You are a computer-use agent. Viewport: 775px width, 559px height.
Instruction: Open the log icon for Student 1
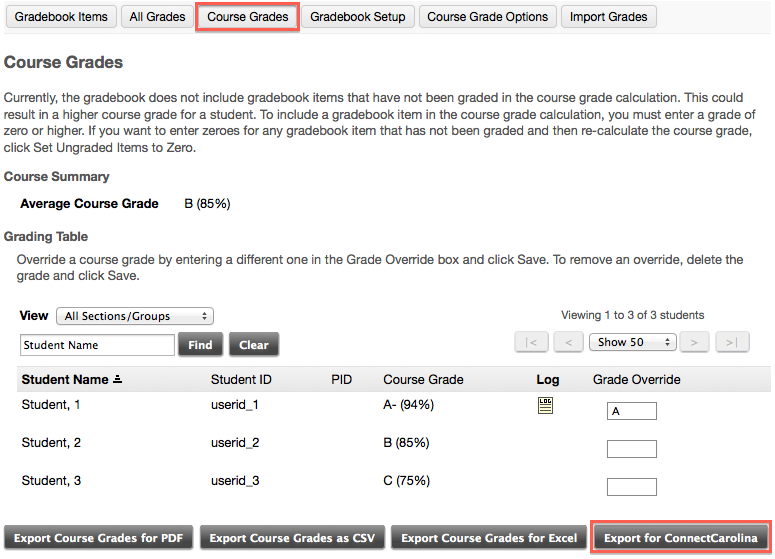click(x=545, y=405)
